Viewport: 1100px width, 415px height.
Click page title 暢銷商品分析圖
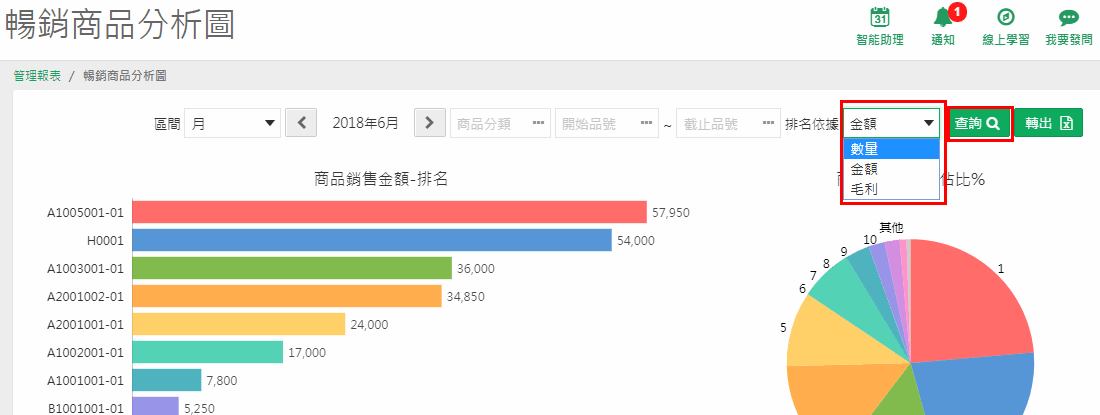click(119, 25)
